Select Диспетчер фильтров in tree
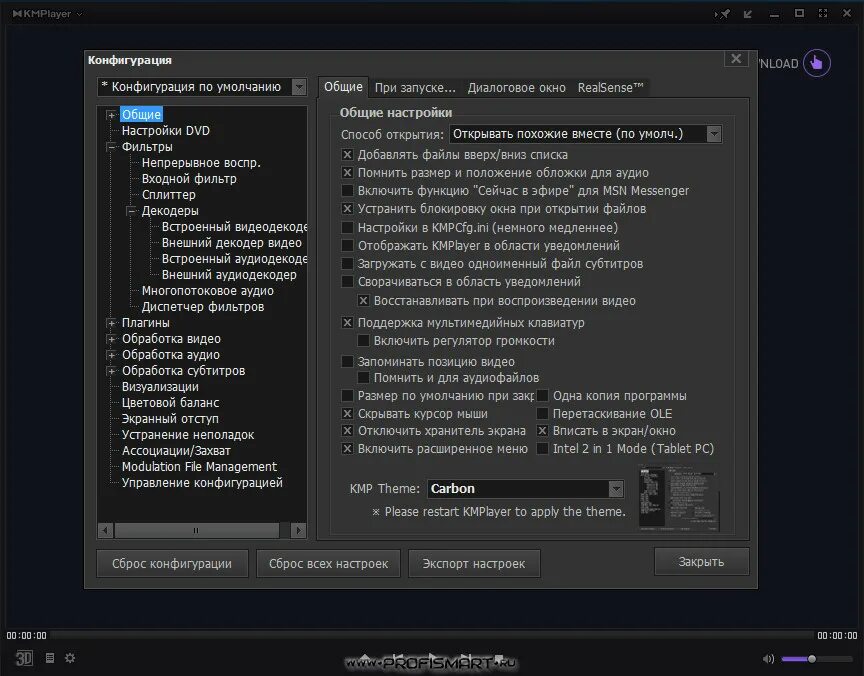Viewport: 864px width, 676px height. 203,306
